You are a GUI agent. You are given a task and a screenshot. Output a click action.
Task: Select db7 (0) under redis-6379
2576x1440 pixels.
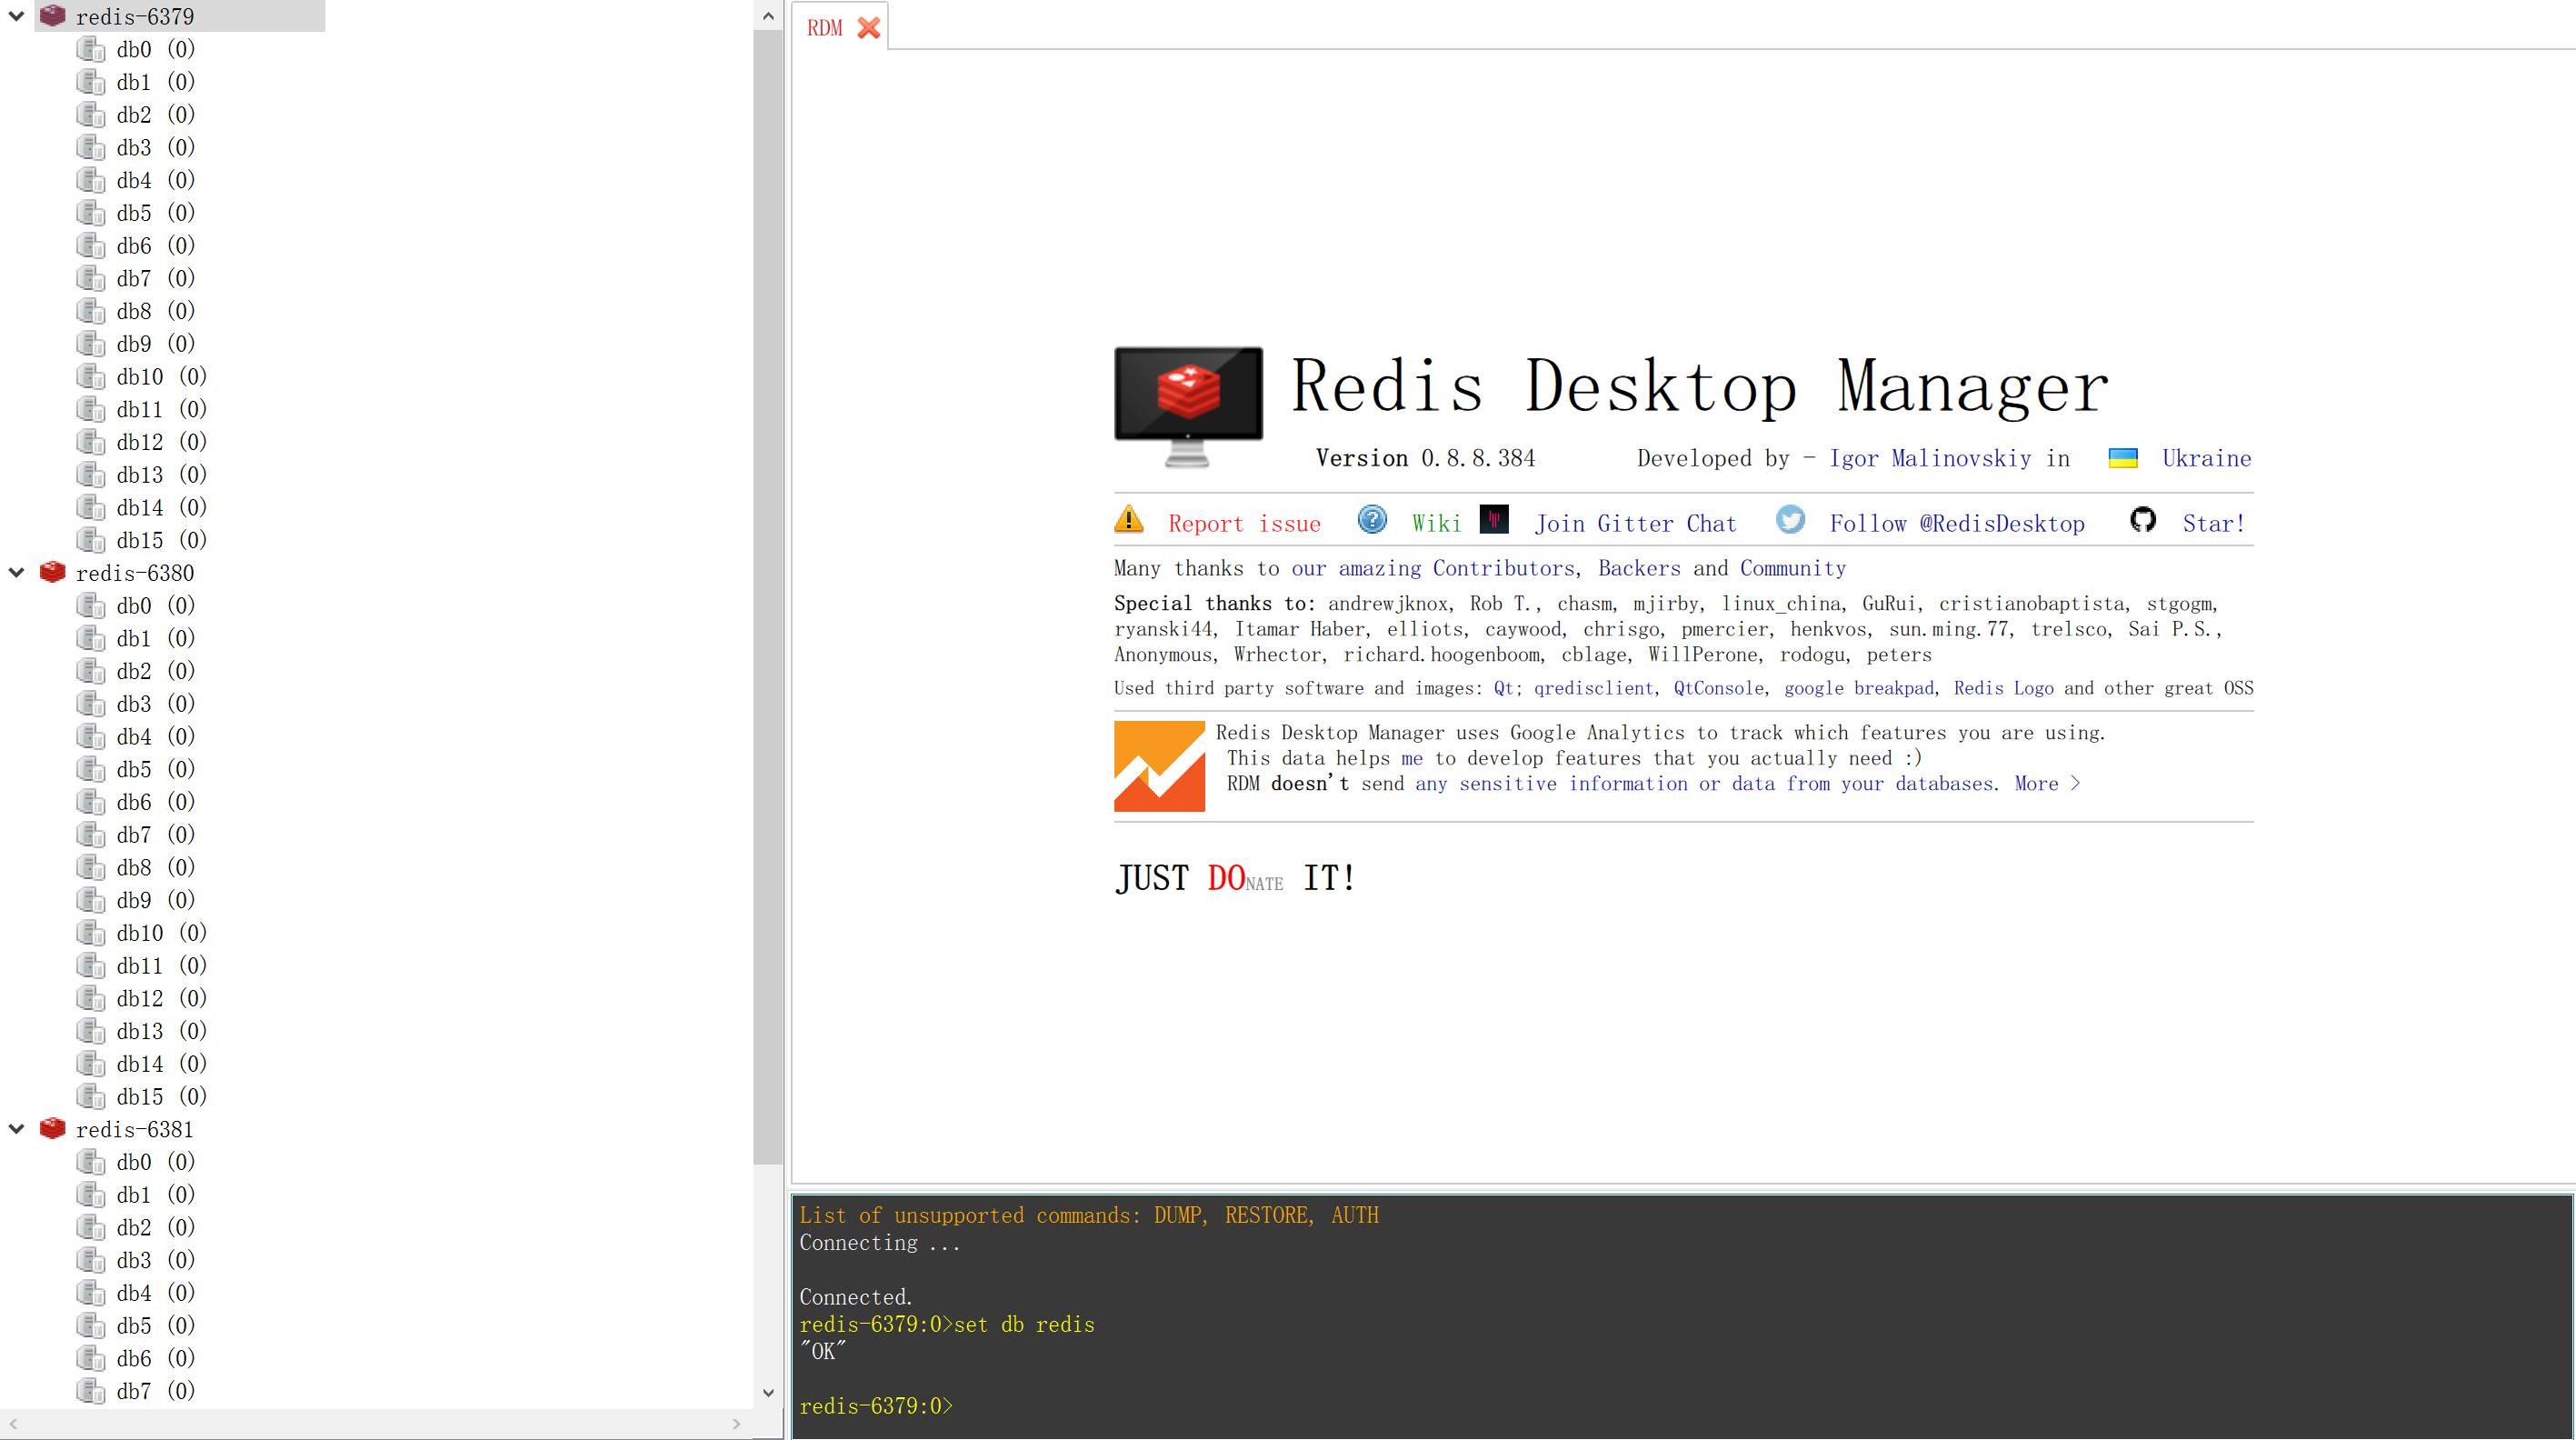155,278
